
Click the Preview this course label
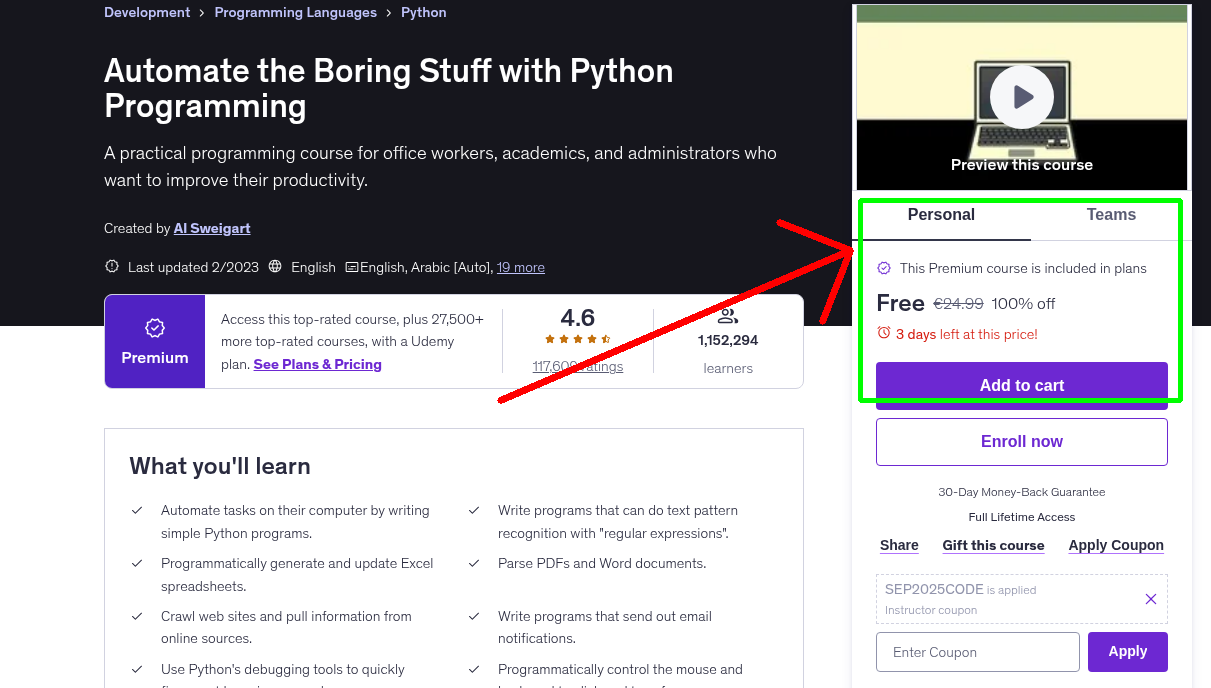pos(1022,165)
